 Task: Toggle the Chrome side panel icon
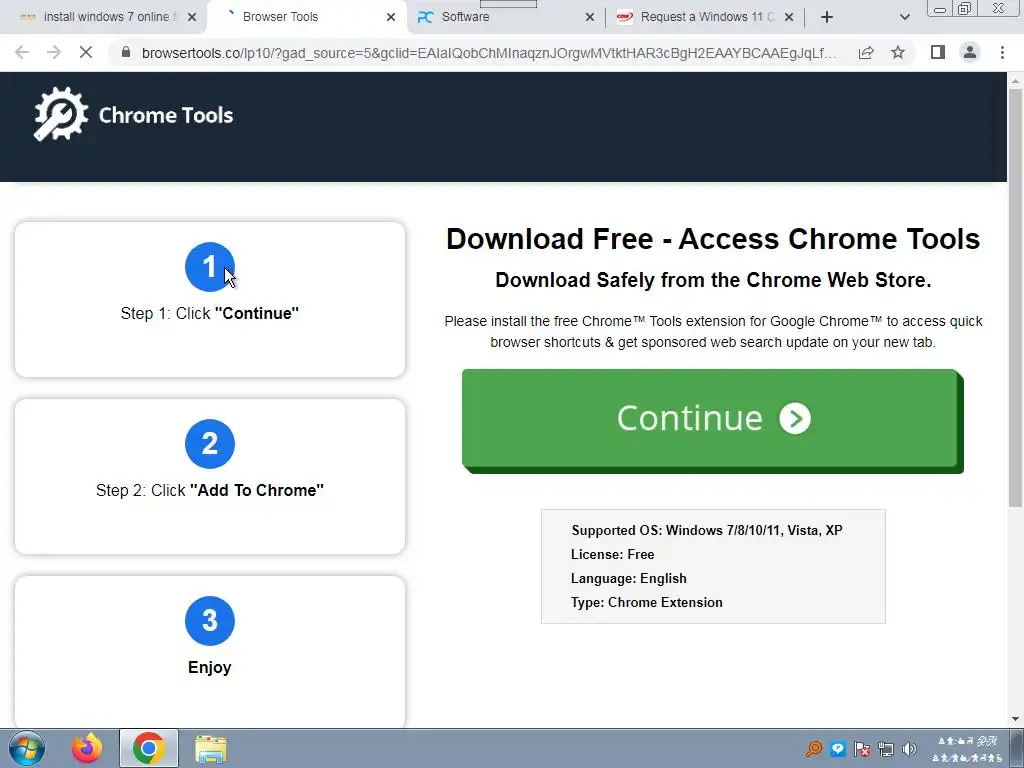click(938, 52)
